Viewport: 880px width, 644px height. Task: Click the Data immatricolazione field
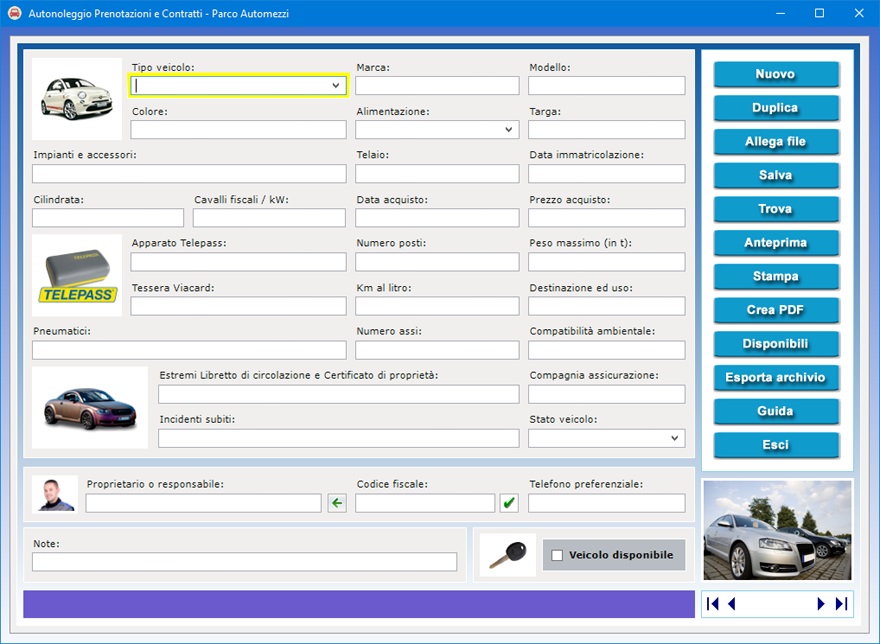[607, 173]
